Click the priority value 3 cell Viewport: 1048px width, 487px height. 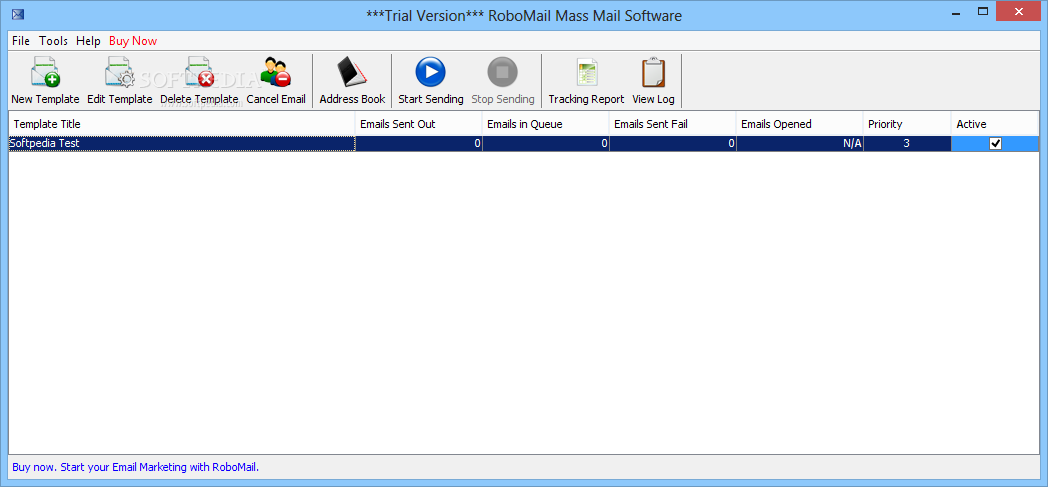907,143
